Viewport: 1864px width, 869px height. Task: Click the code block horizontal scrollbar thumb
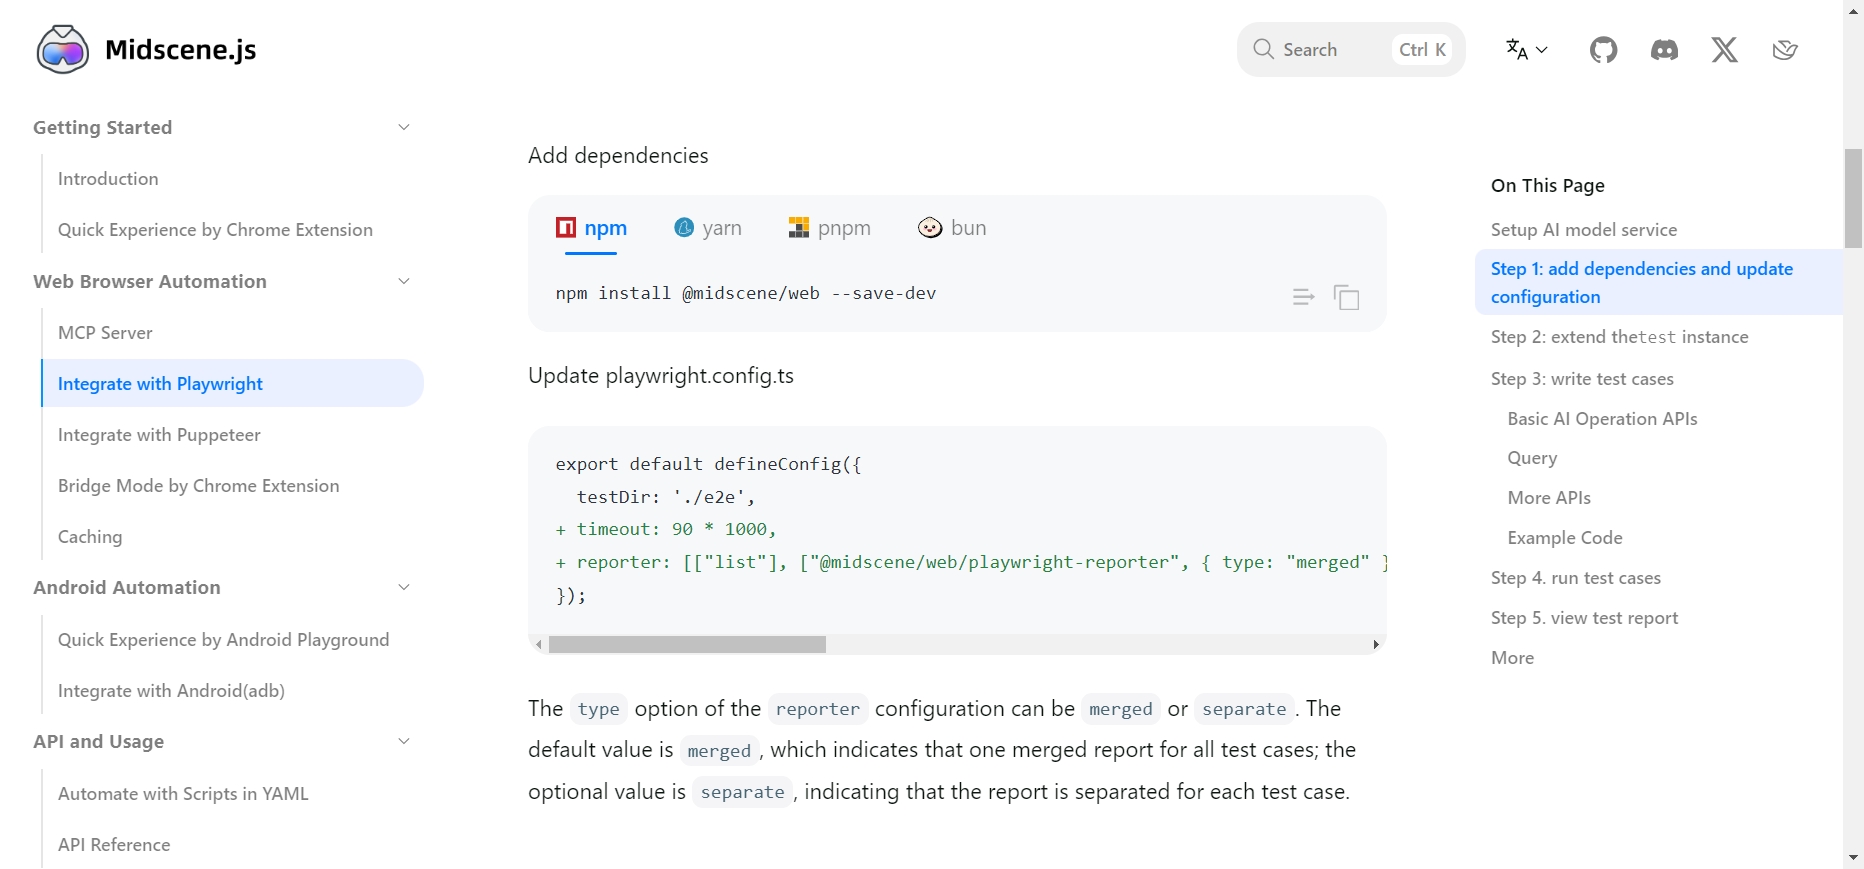pyautogui.click(x=687, y=645)
